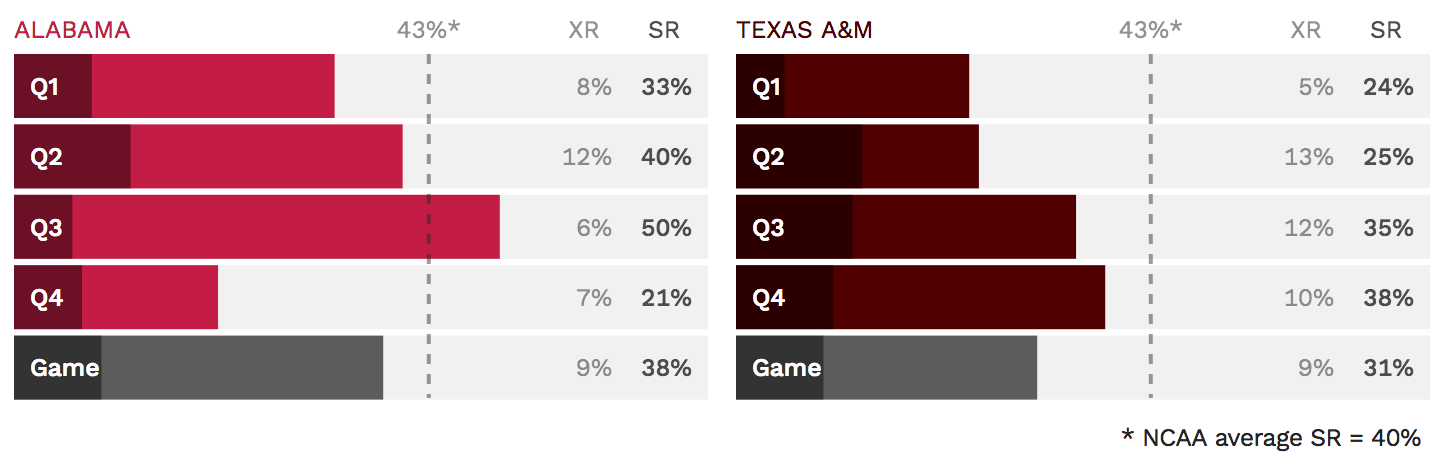Select the Texas A&M Q1 bar label
Screen dimensions: 1434x470
click(x=766, y=88)
